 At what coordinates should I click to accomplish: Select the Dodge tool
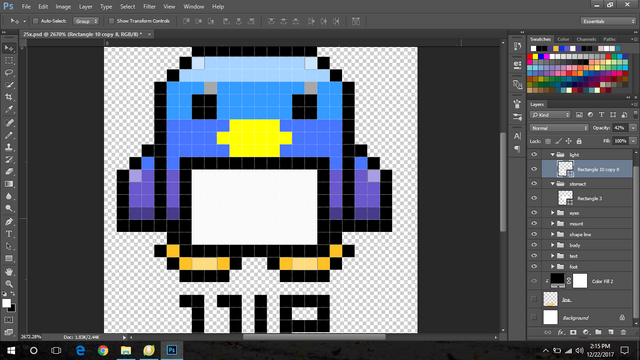click(9, 209)
